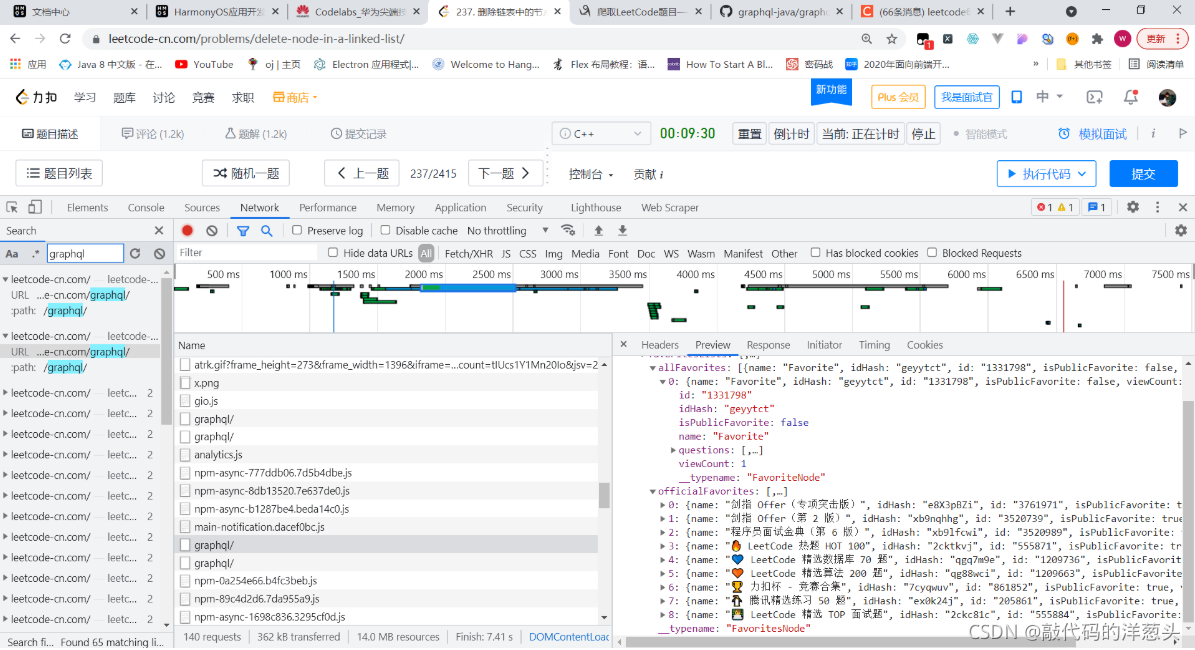Click the graphql search input field
Viewport: 1195px width, 650px height.
tap(85, 254)
